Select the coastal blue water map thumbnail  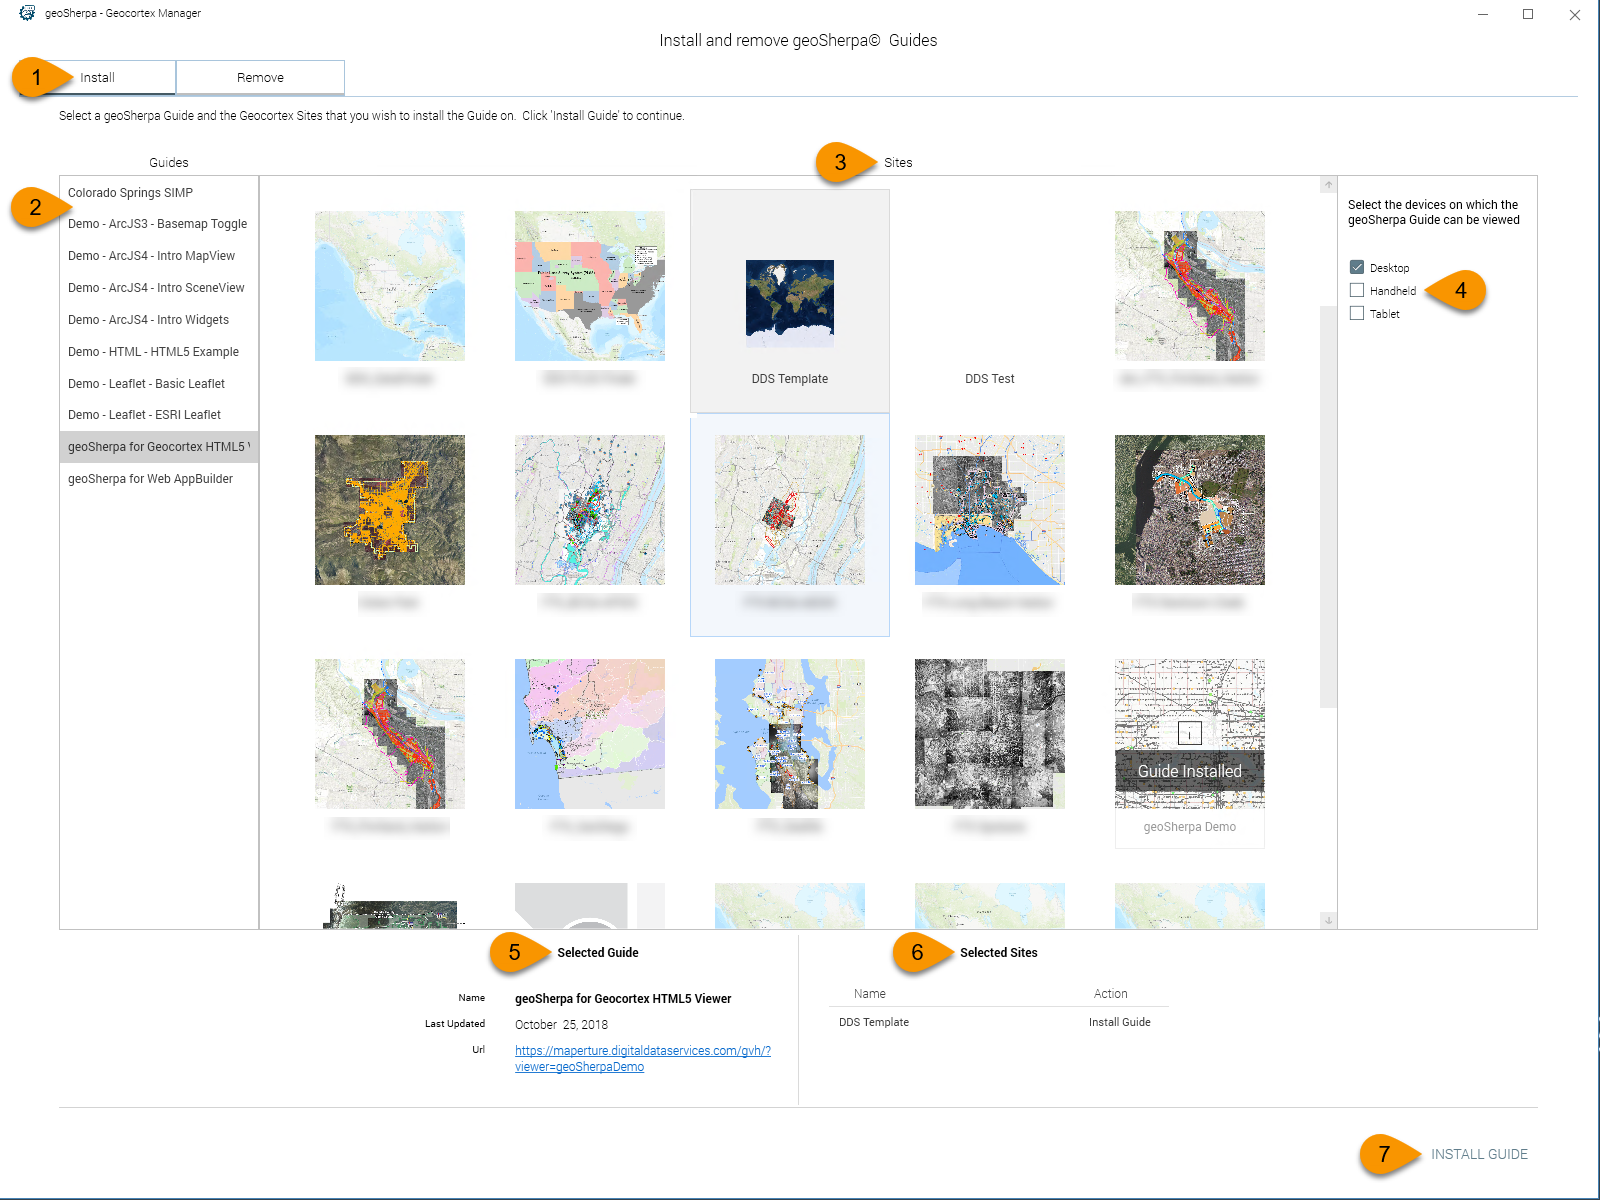[x=990, y=510]
